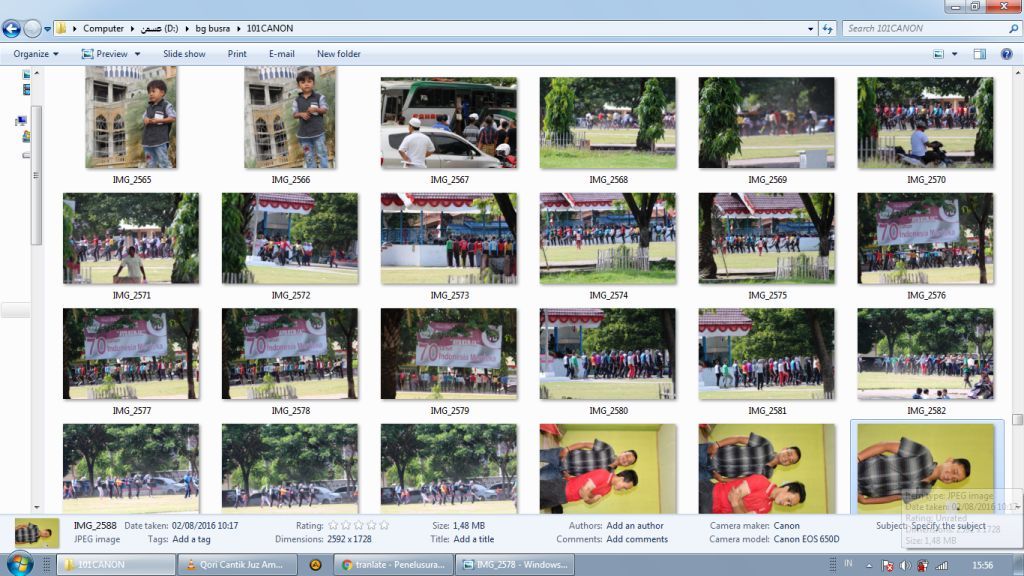
Task: Click the IMG_2582 file name
Action: pos(926,411)
